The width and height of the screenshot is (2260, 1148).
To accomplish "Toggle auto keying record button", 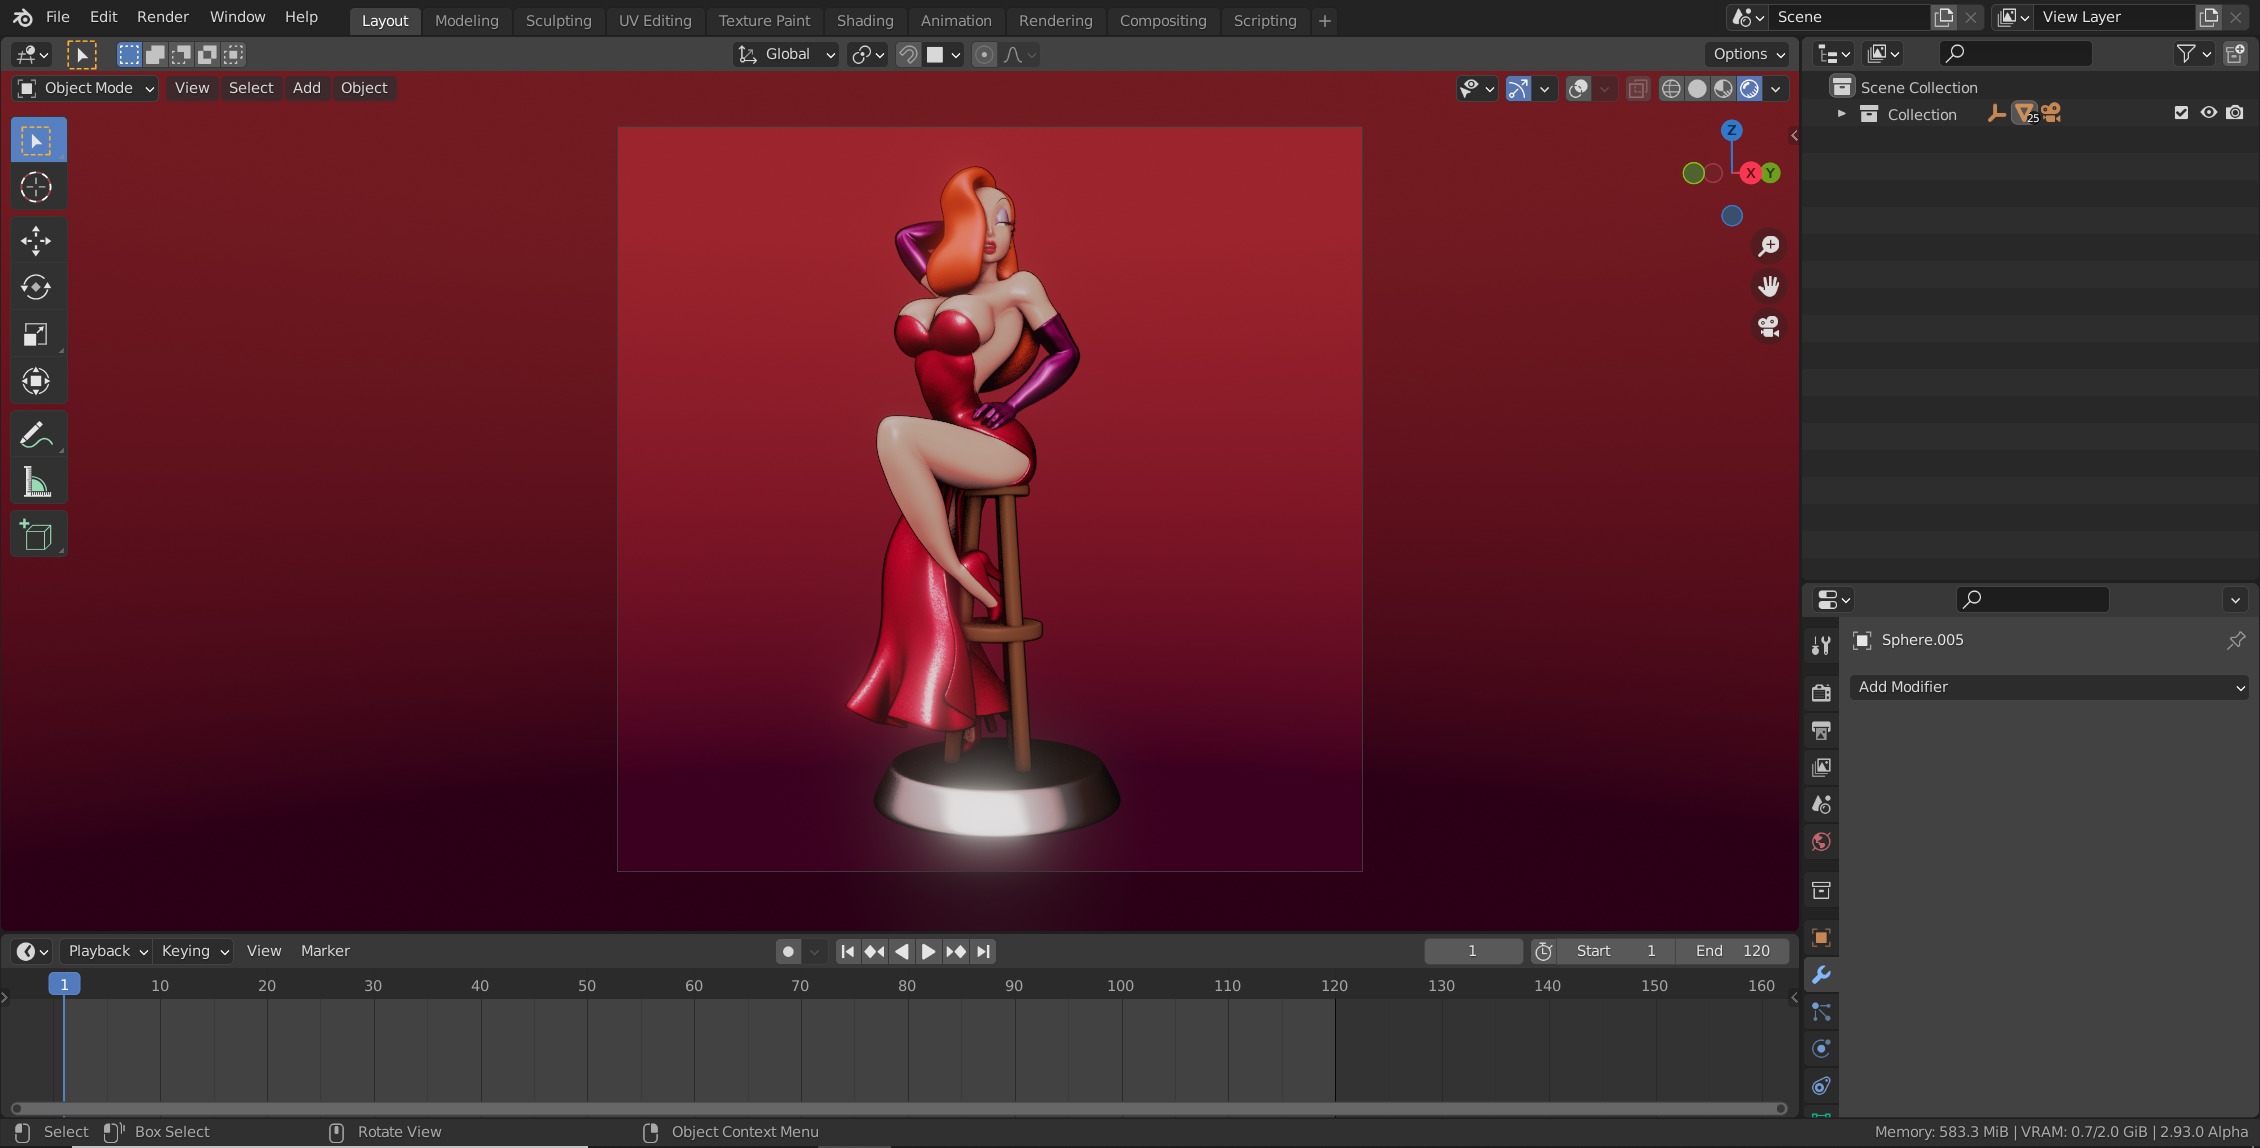I will (x=788, y=951).
